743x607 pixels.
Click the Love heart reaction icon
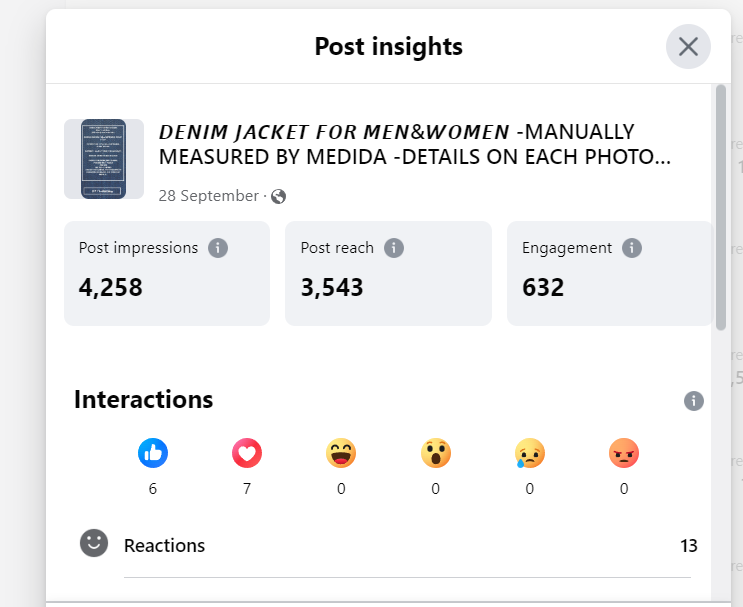247,454
